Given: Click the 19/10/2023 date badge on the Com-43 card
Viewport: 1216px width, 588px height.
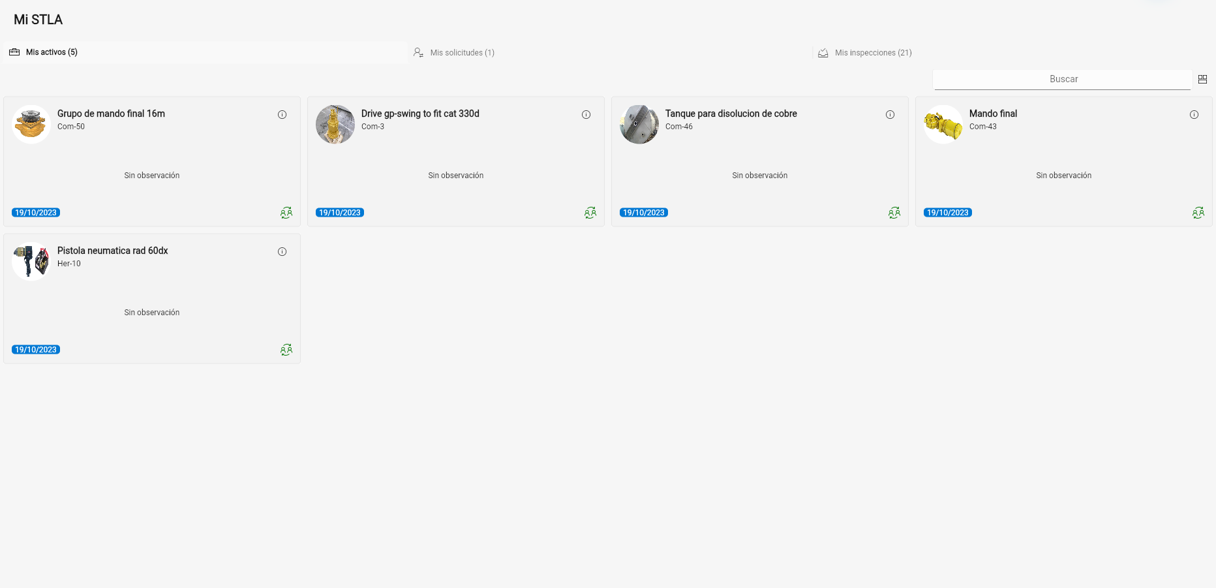Looking at the screenshot, I should tap(948, 213).
